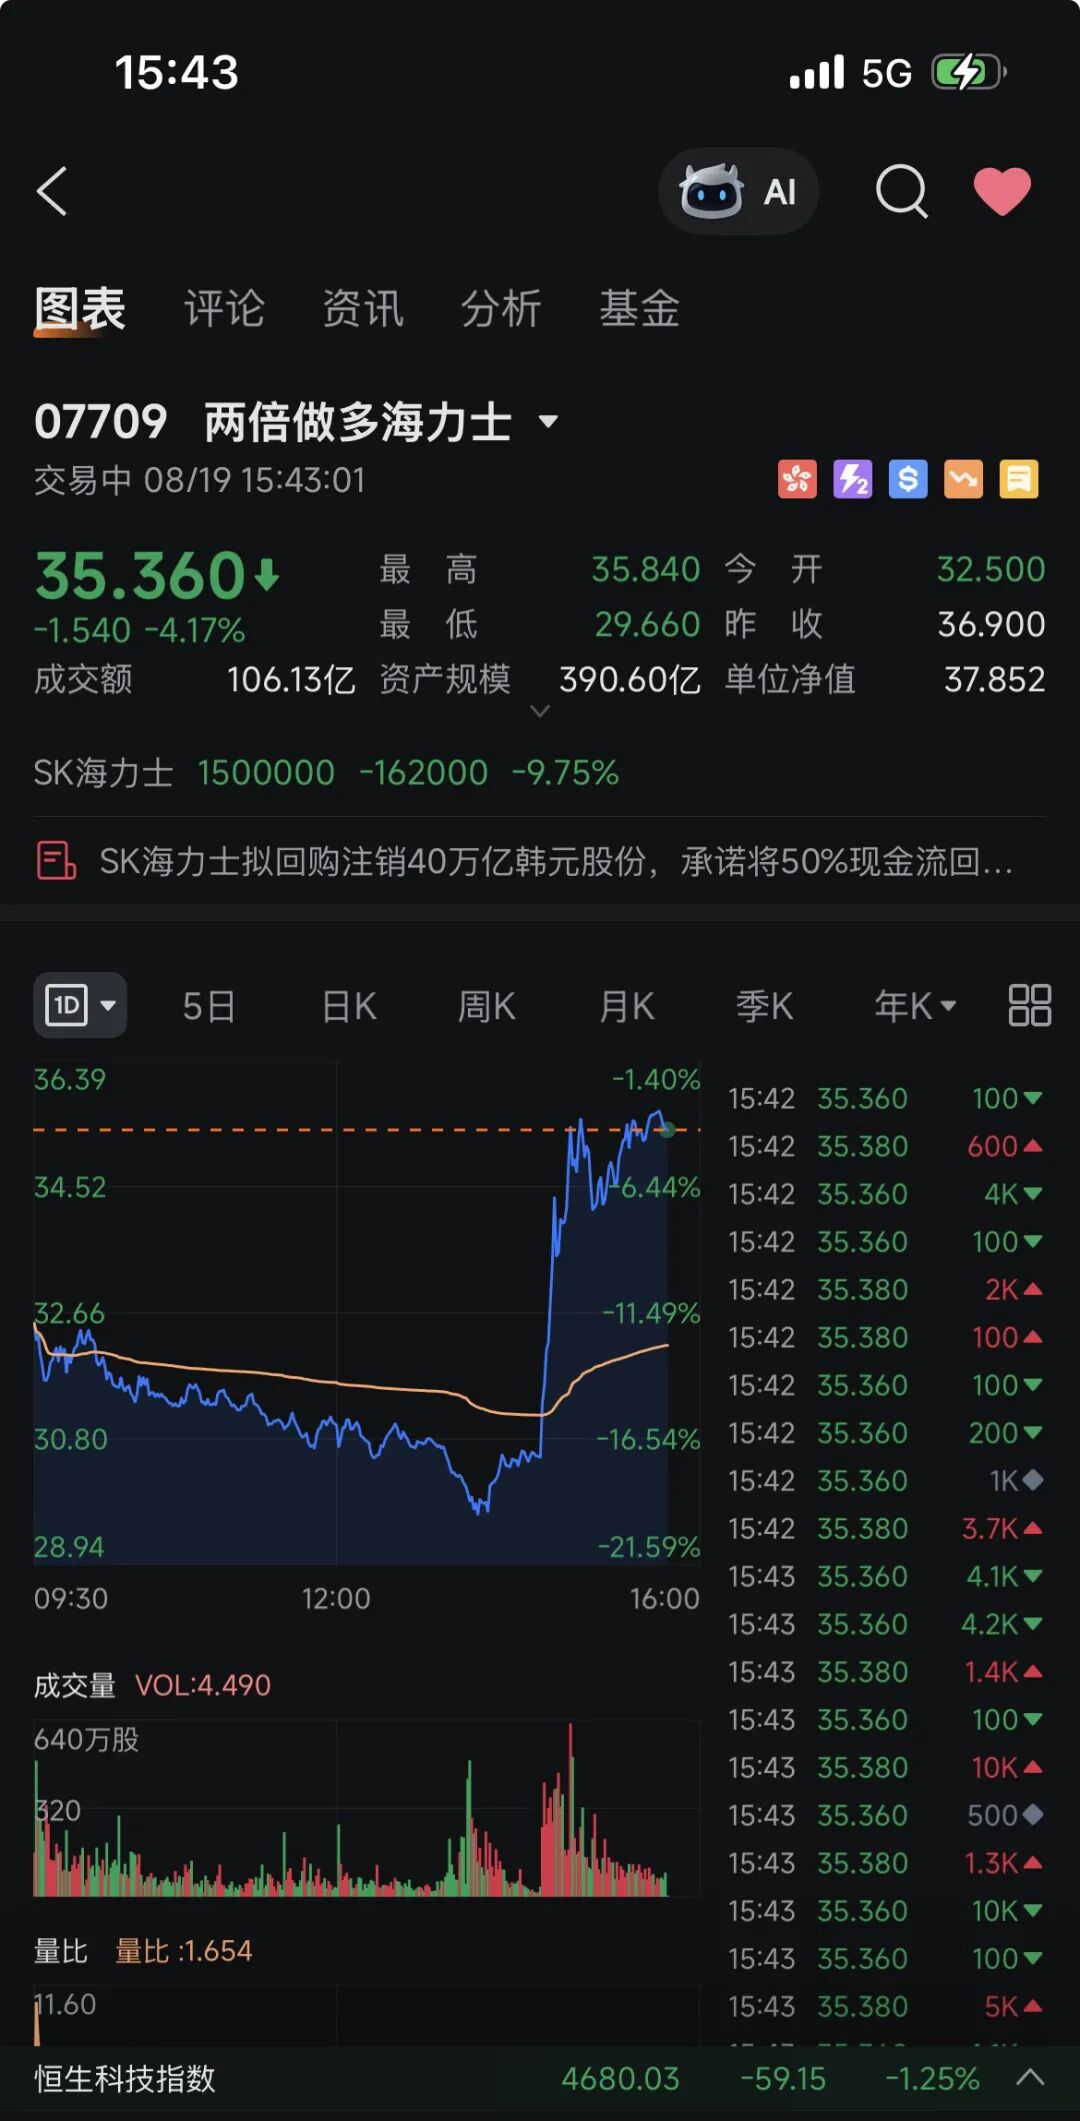This screenshot has width=1080, height=2121.
Task: Tap the back arrow icon
Action: (52, 190)
